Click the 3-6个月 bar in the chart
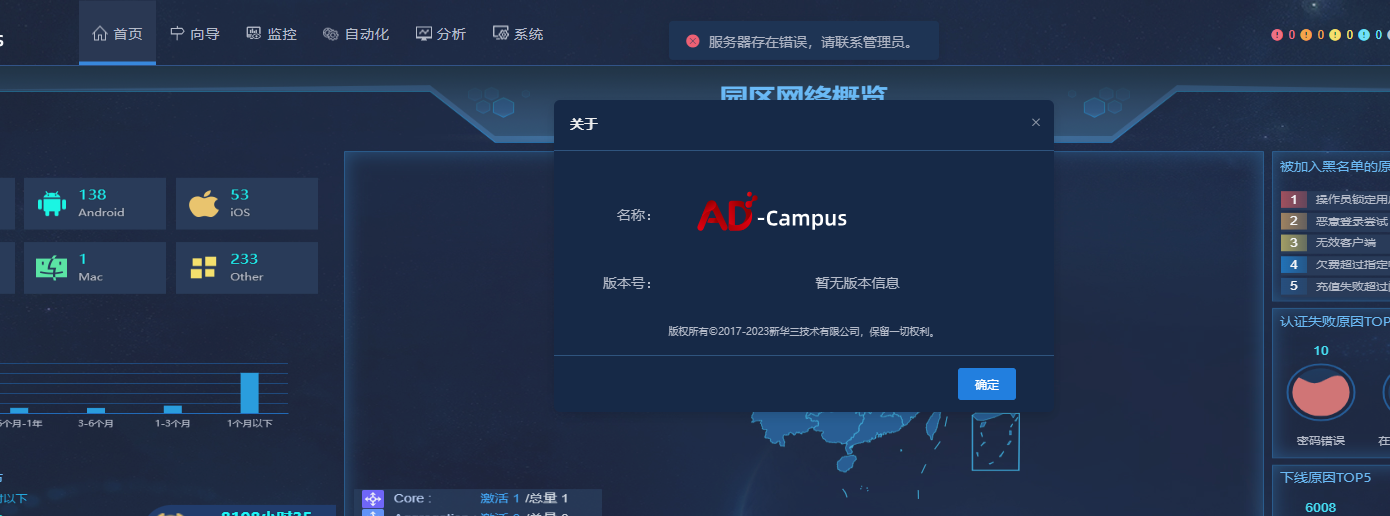1390x516 pixels. click(x=96, y=410)
